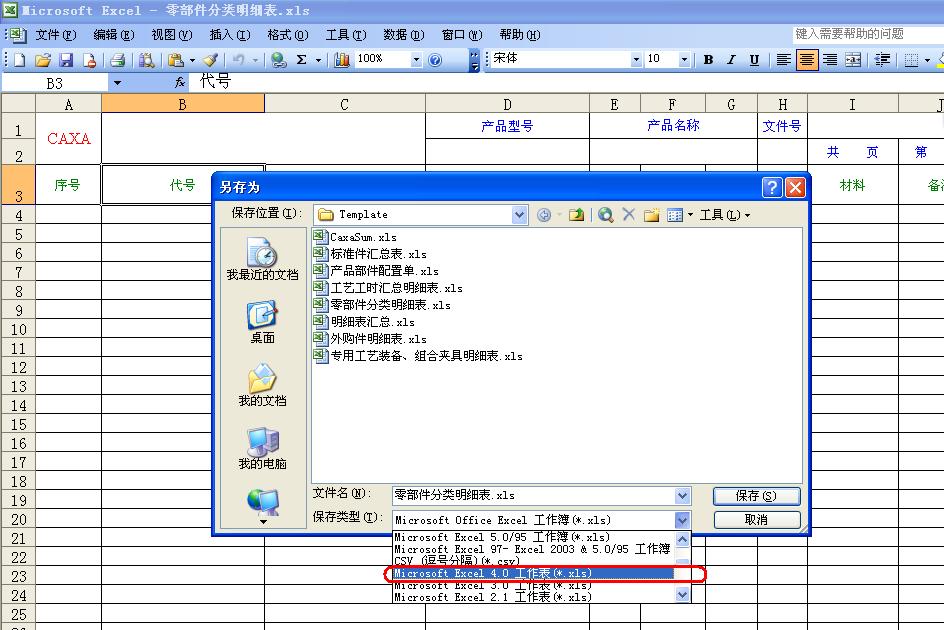Toggle Italic formatting in toolbar
Viewport: 944px width, 630px height.
point(731,60)
